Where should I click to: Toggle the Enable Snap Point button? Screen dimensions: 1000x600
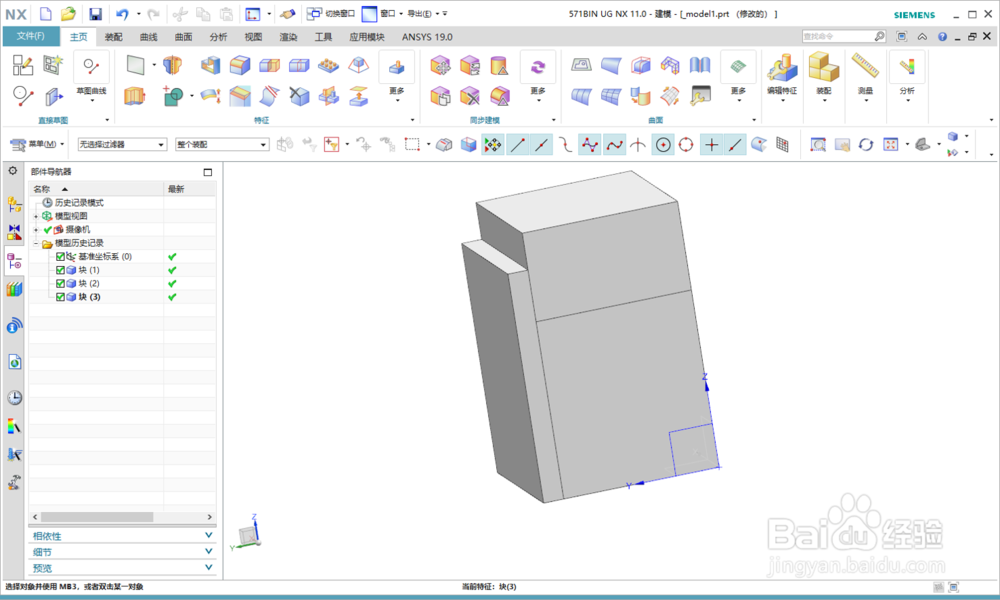(x=492, y=145)
